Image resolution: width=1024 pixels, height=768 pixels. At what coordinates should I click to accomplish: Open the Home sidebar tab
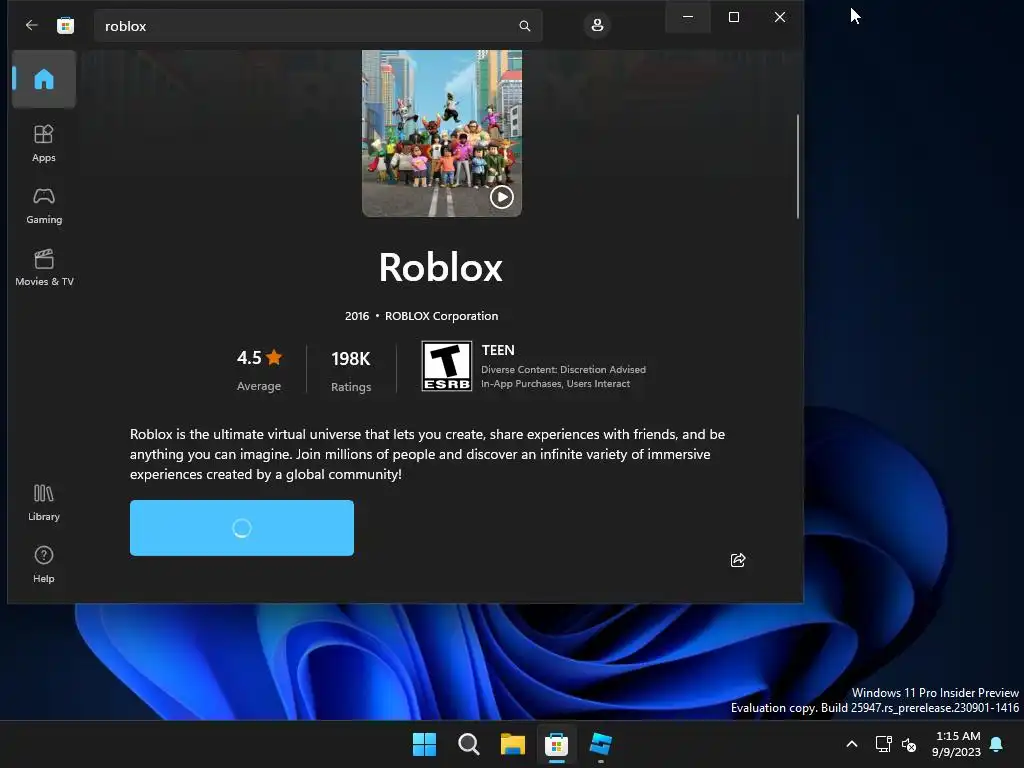click(44, 79)
